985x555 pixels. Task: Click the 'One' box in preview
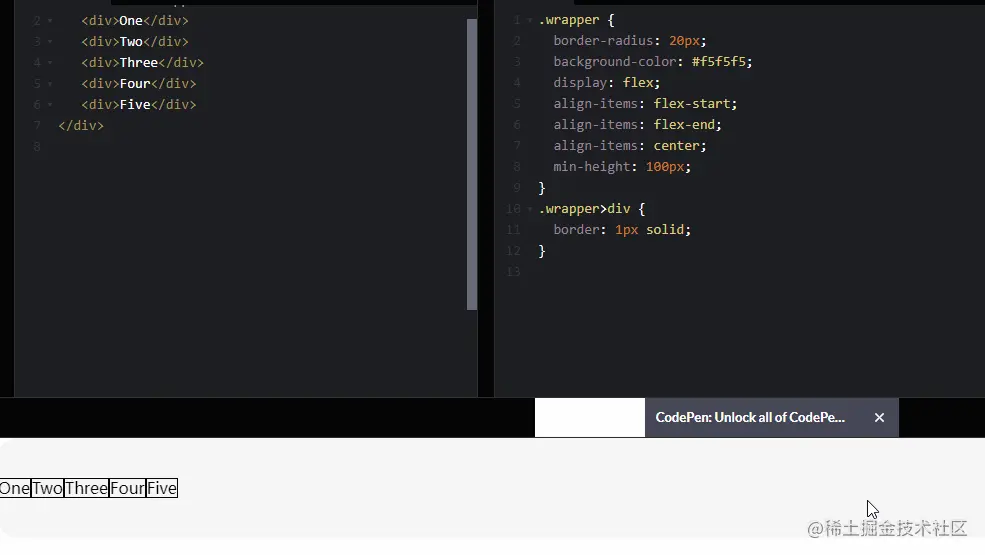15,488
